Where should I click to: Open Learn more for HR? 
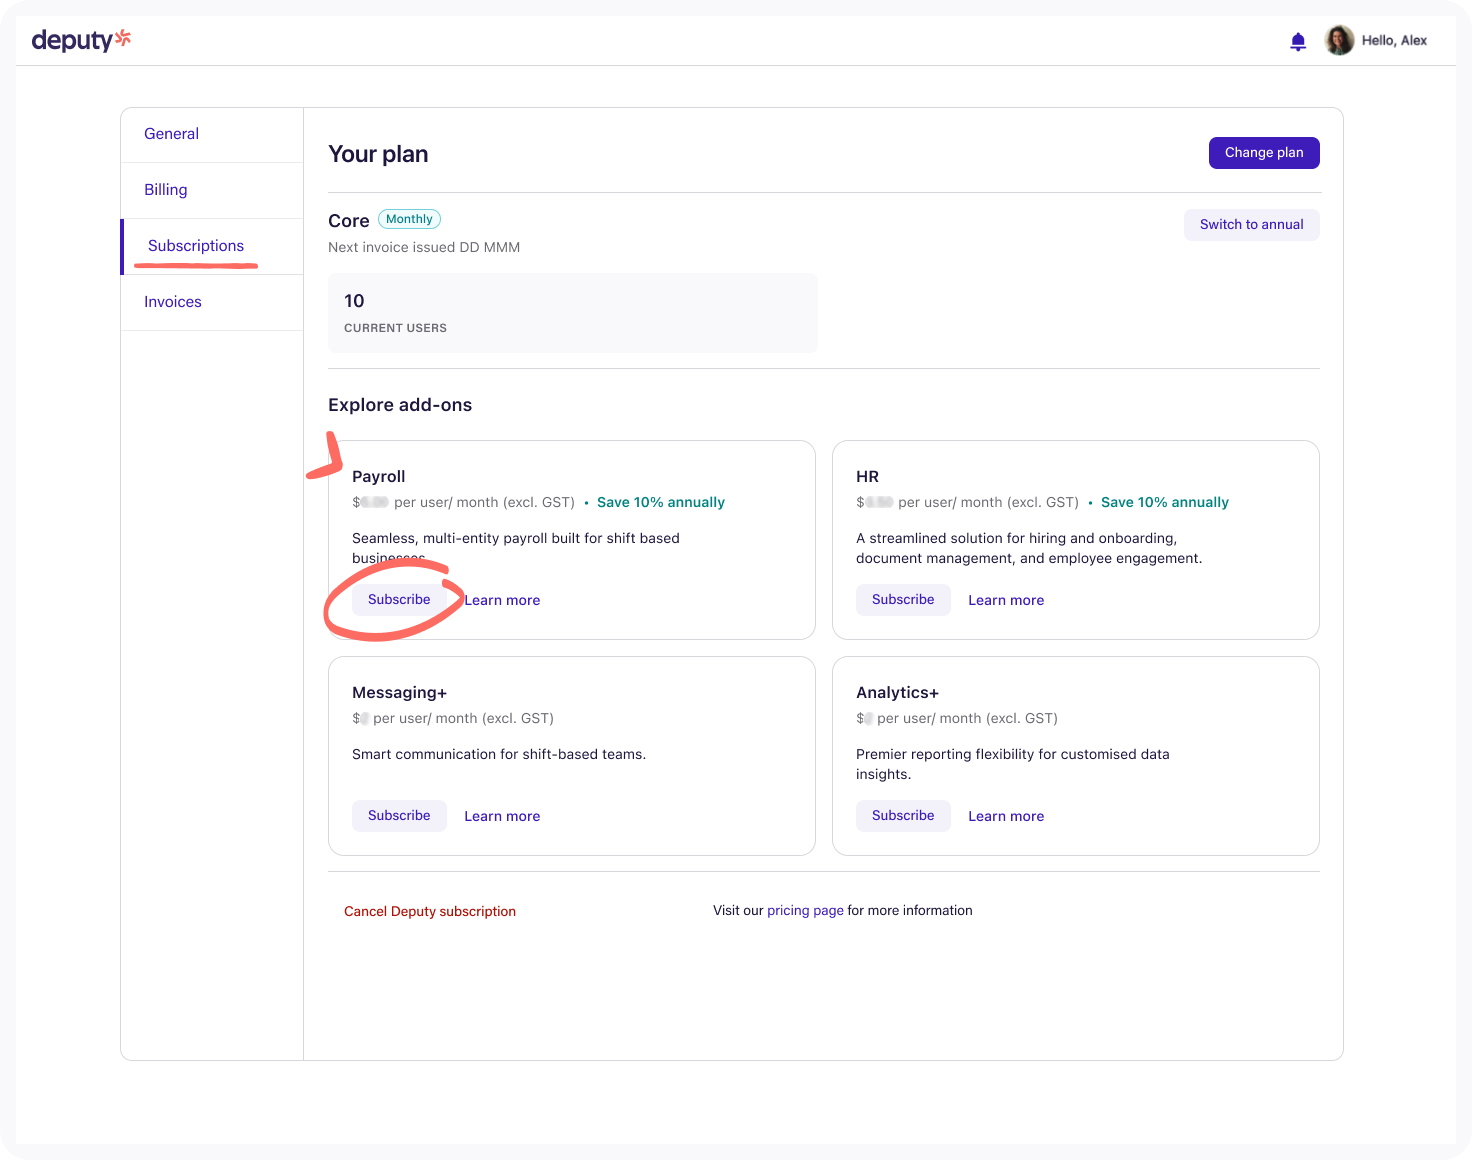(x=1006, y=601)
